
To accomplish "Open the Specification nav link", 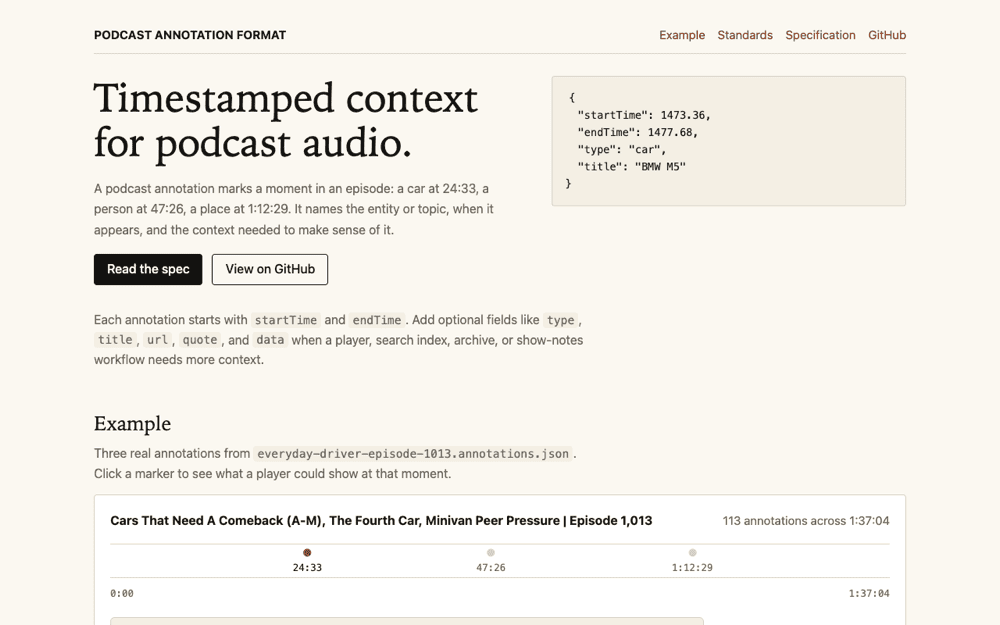I will coord(820,35).
